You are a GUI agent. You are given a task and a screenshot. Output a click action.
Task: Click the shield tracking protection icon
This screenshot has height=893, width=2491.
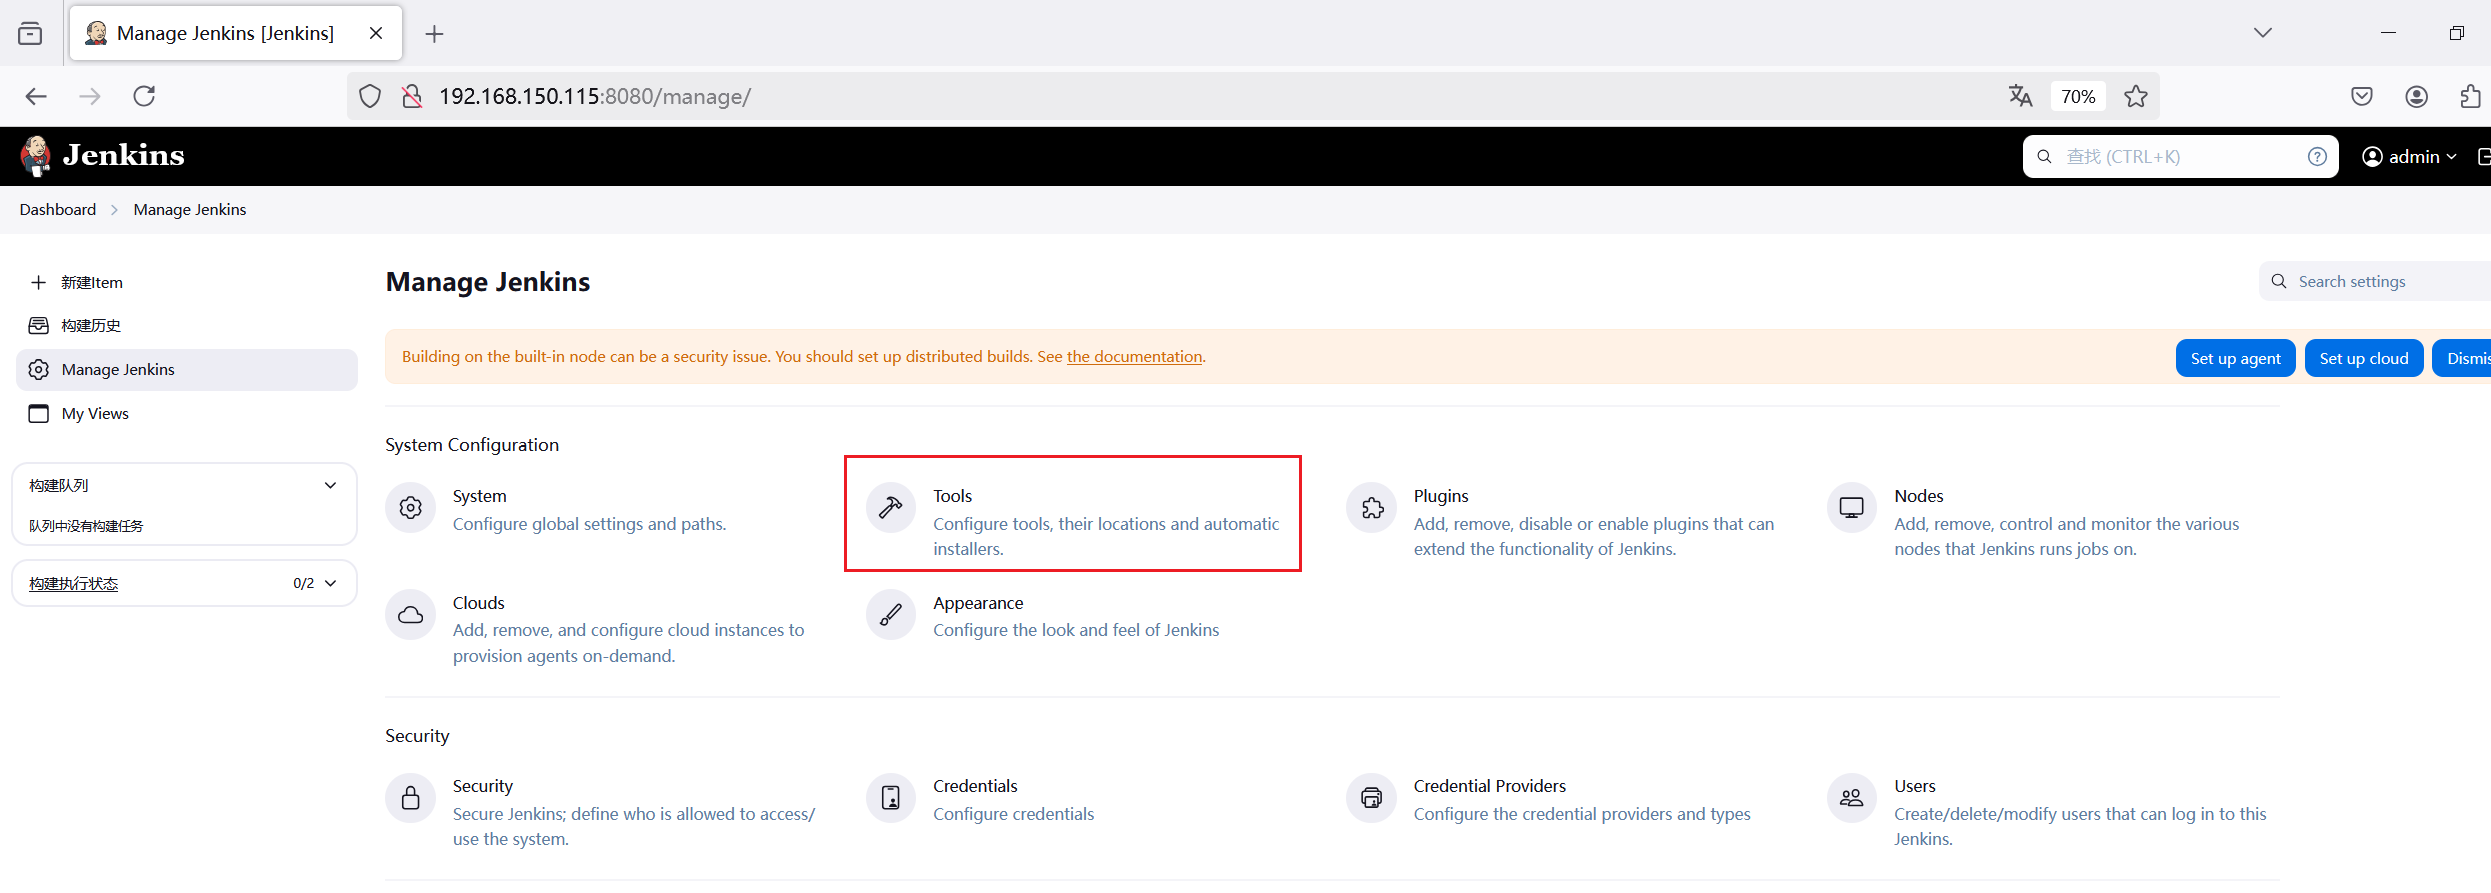370,96
